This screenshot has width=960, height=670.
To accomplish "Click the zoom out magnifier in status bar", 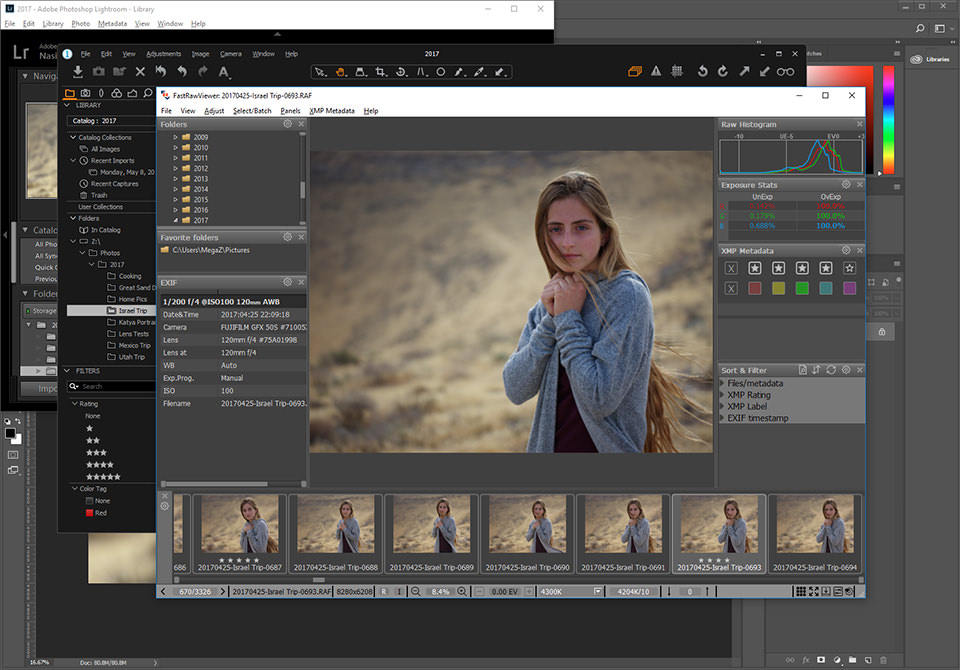I will pos(416,592).
